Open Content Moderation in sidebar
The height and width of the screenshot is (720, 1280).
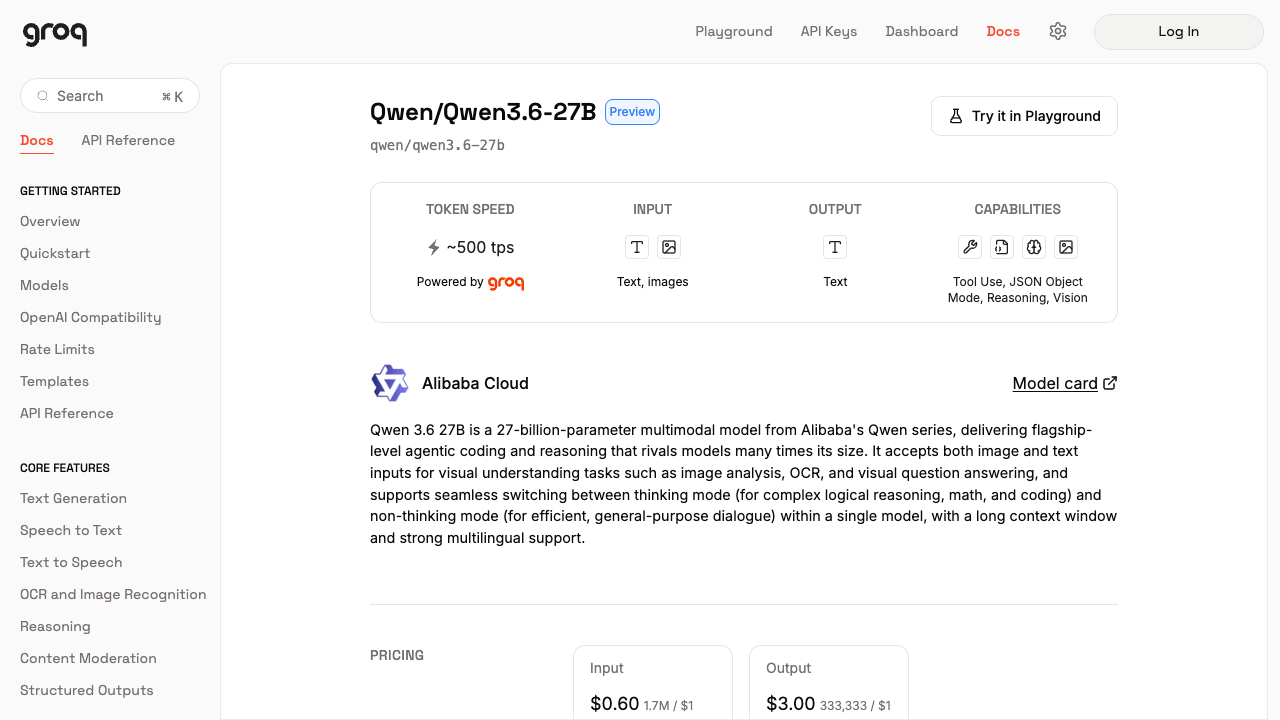(x=88, y=658)
